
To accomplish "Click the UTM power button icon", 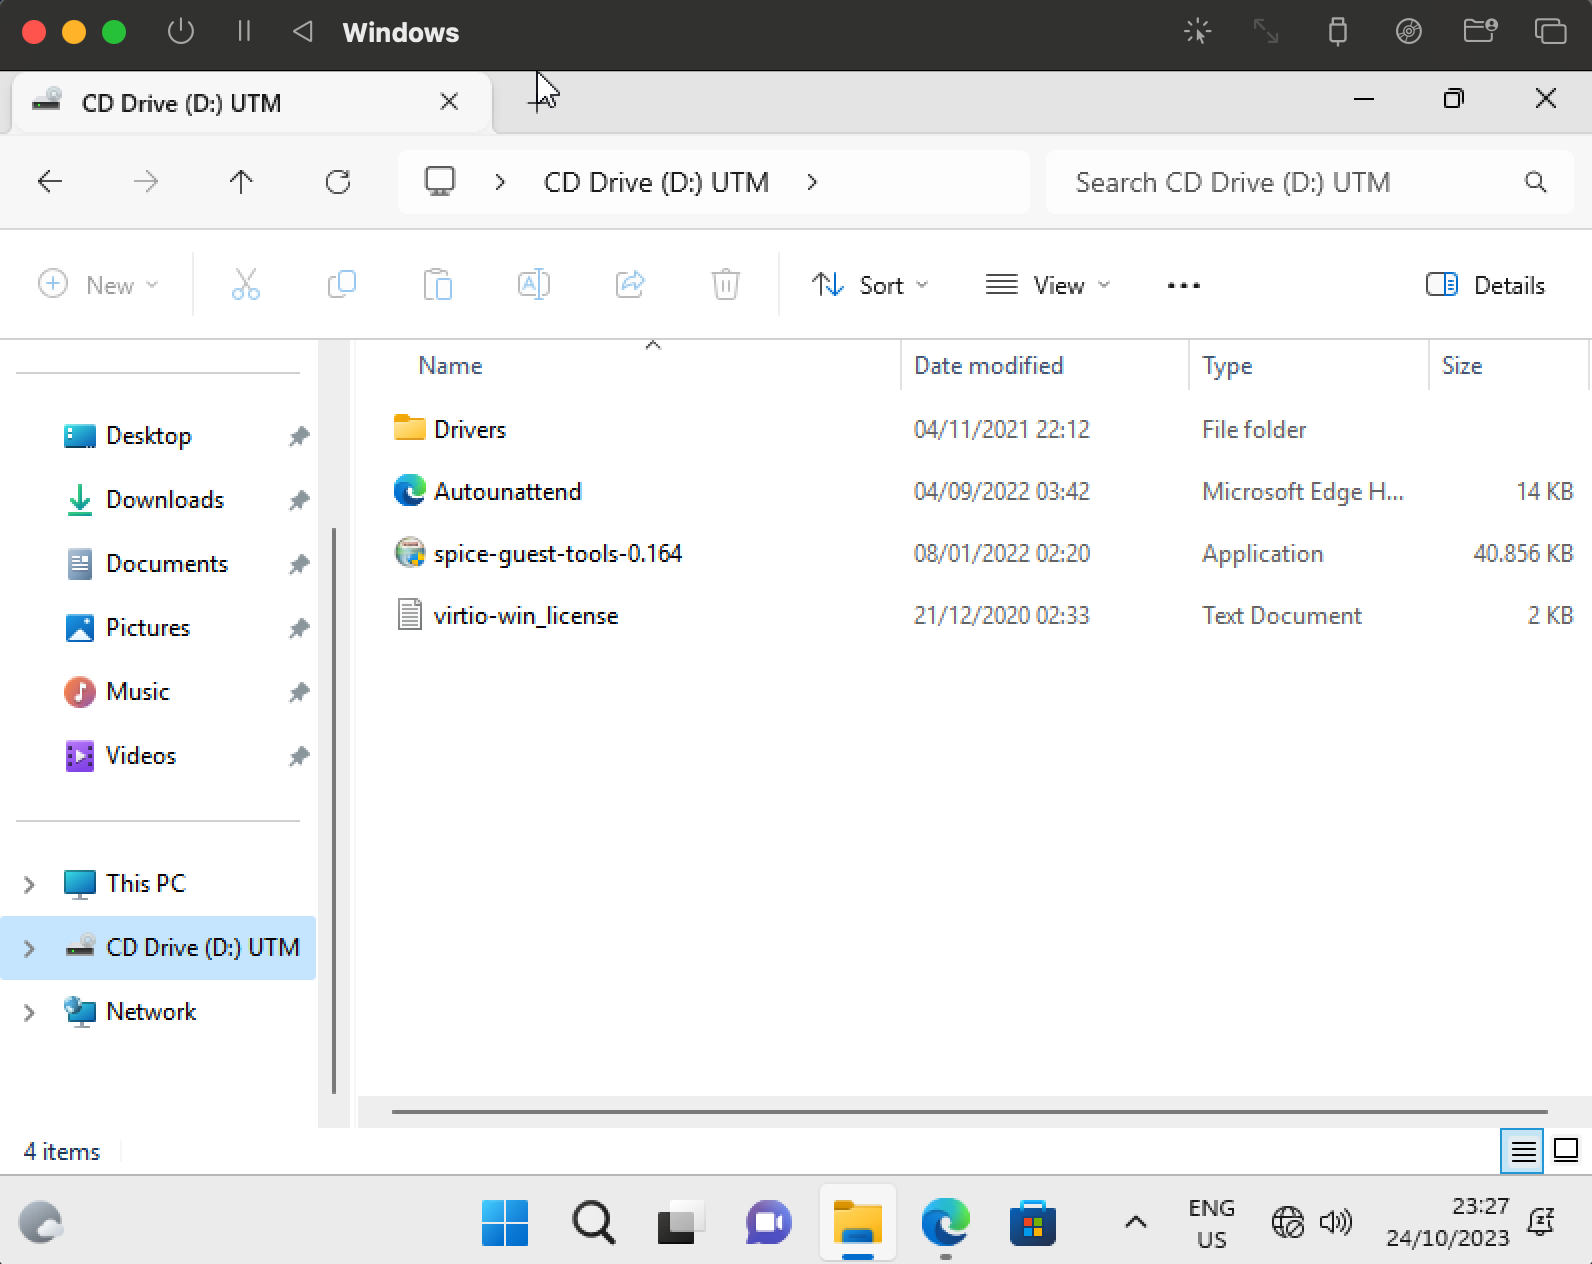I will click(x=181, y=32).
